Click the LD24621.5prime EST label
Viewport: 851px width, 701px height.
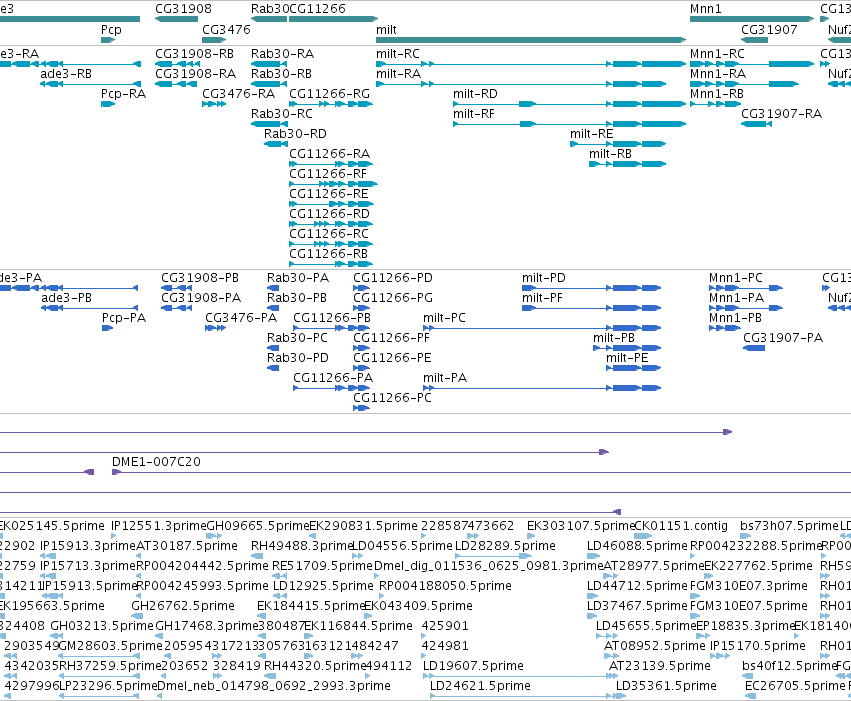coord(480,686)
